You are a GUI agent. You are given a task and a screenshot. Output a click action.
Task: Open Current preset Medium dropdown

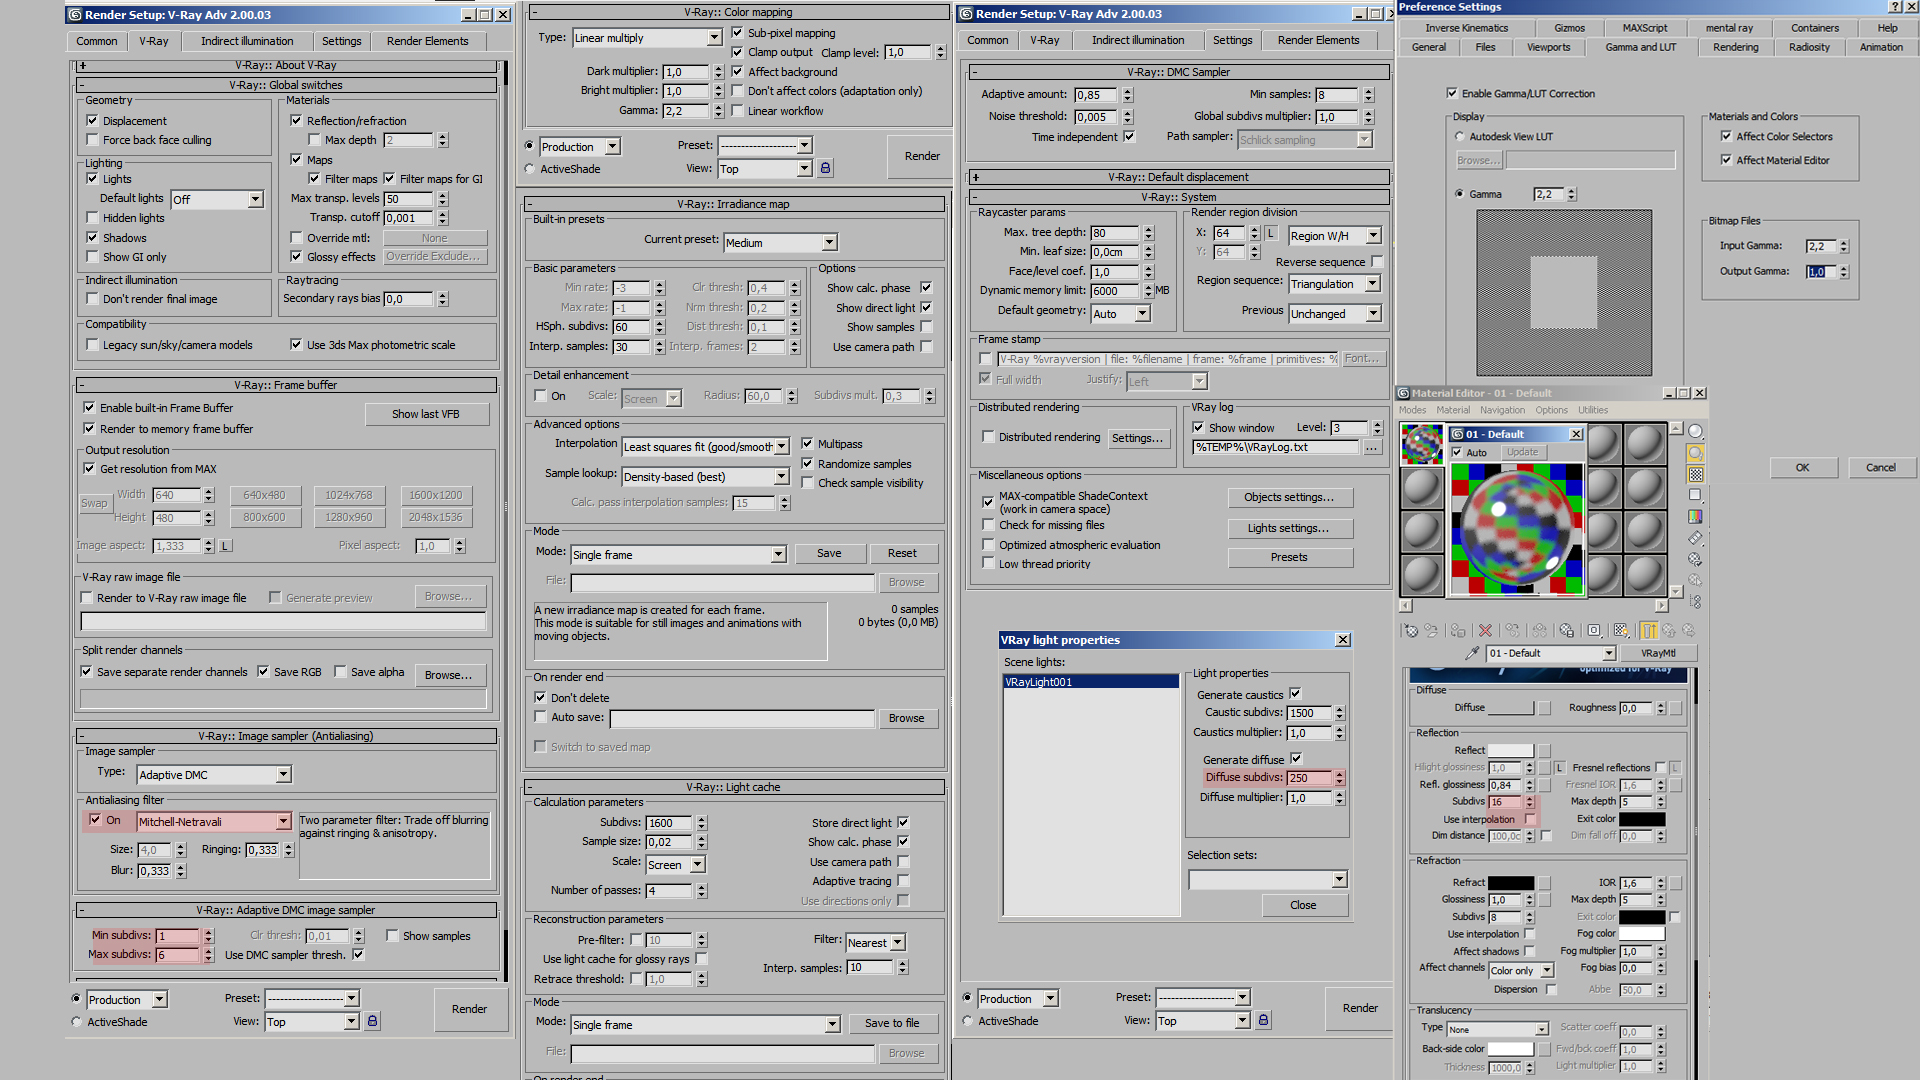pos(829,243)
